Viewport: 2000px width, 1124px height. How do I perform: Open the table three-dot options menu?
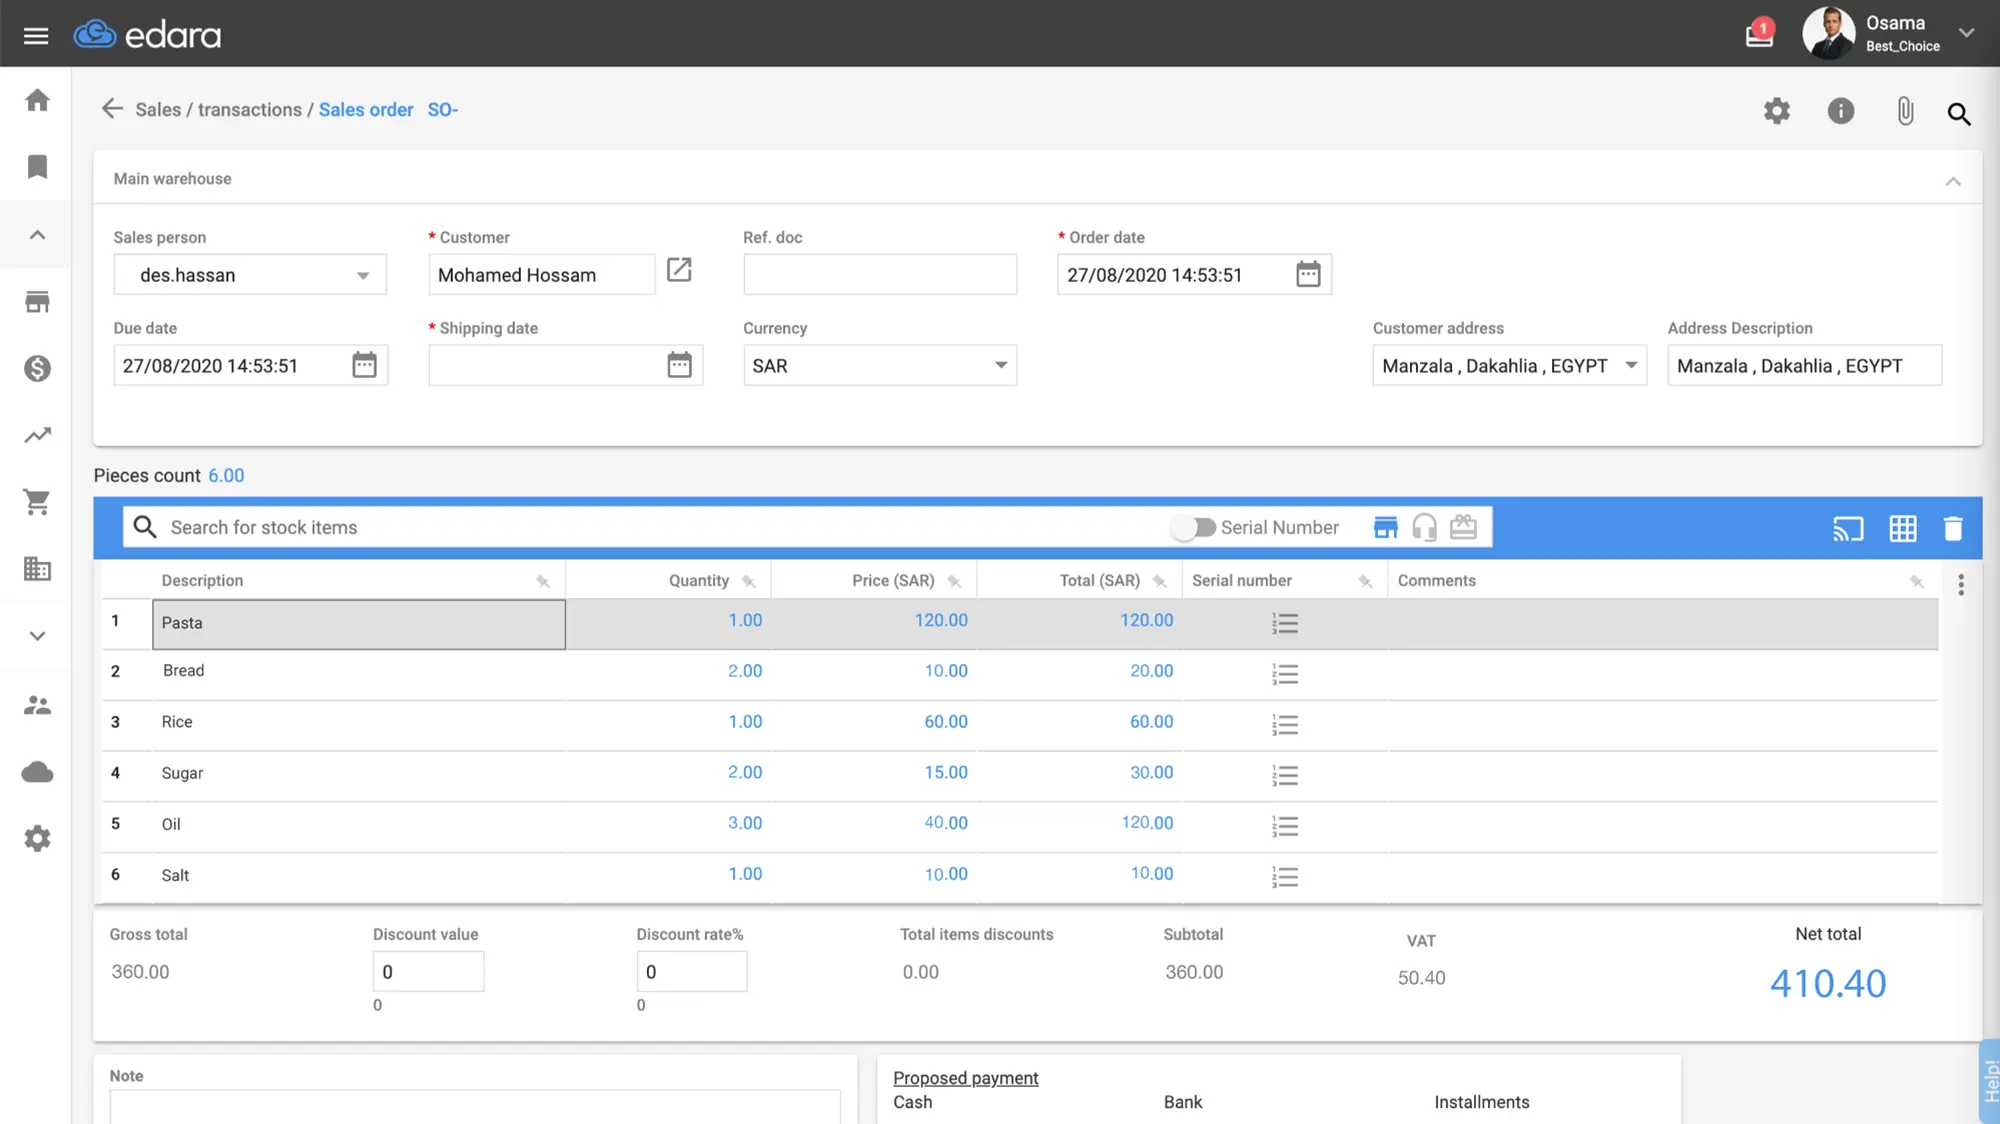click(x=1960, y=584)
